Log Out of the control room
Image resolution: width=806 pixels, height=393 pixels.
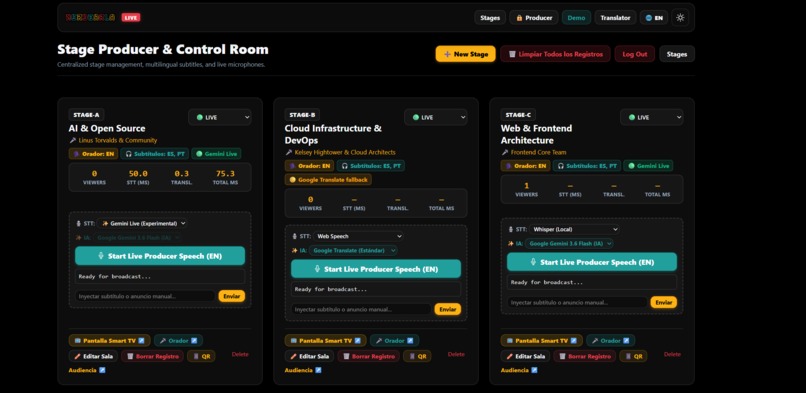tap(635, 54)
